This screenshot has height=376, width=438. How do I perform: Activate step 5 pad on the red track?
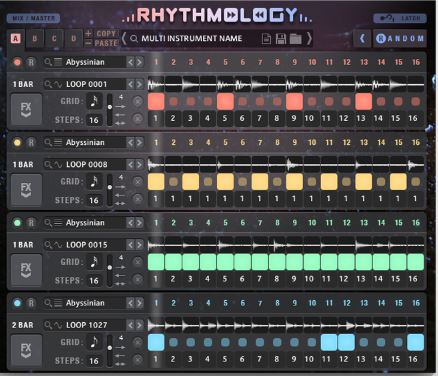click(225, 101)
